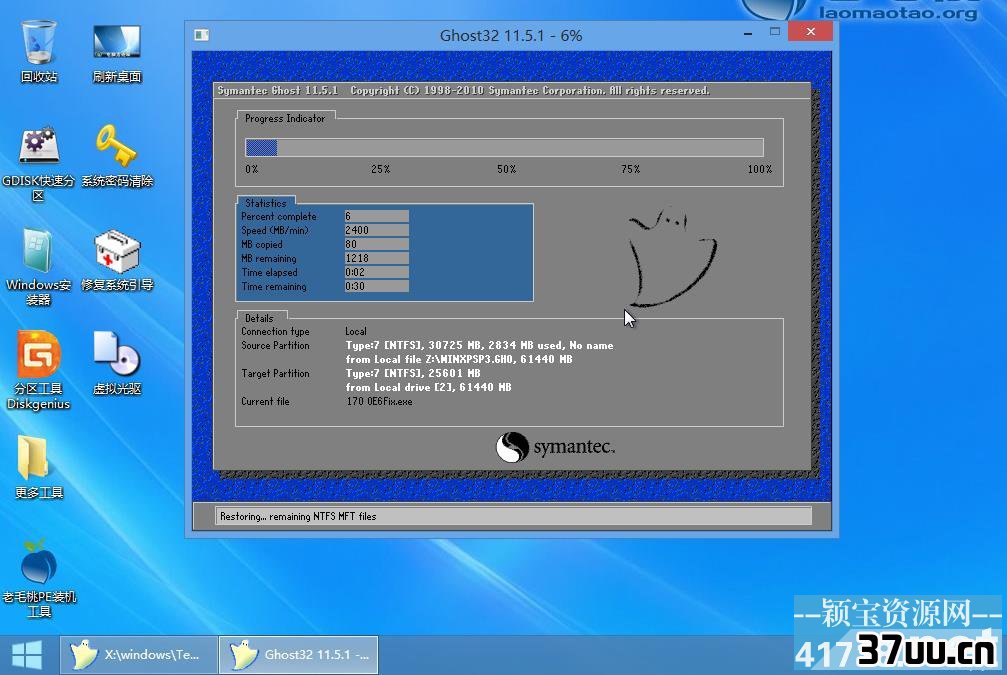Click the MB copied value 80
Viewport: 1007px width, 675px height.
pyautogui.click(x=376, y=245)
